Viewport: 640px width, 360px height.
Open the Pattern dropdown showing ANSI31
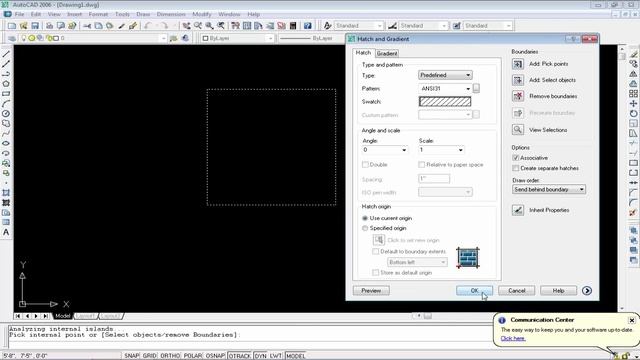[x=445, y=89]
